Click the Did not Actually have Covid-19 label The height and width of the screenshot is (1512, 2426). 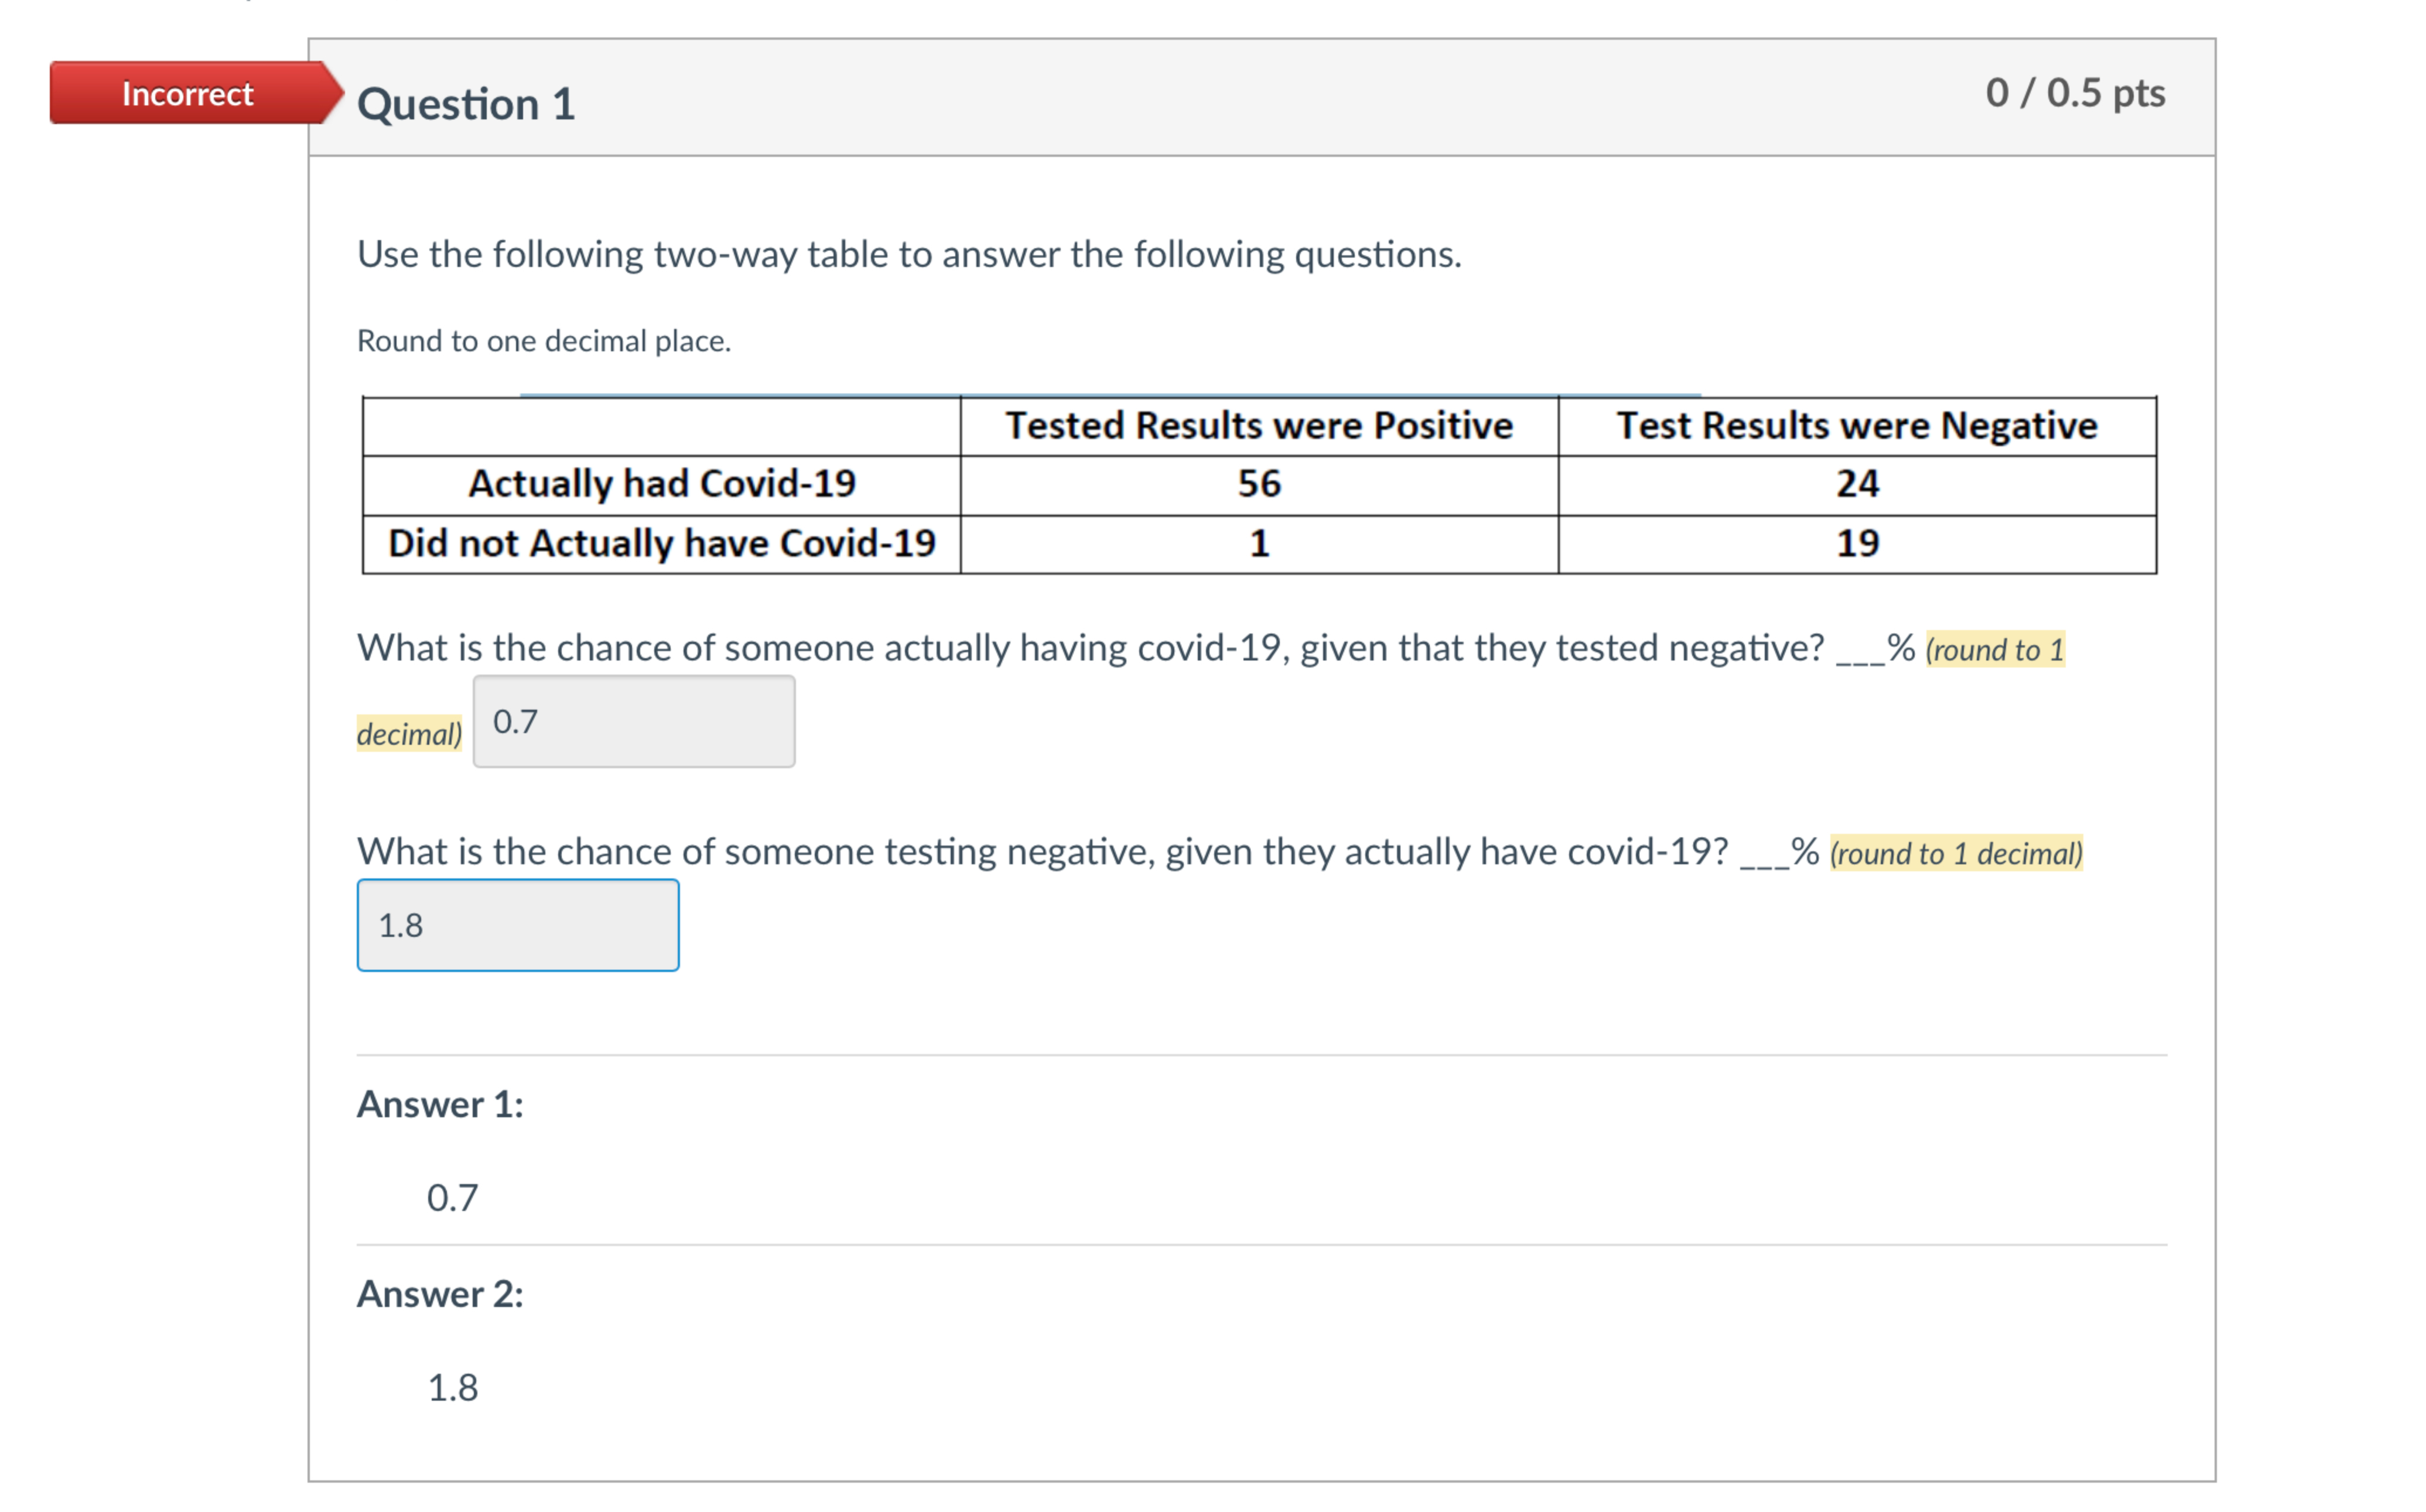pos(662,543)
